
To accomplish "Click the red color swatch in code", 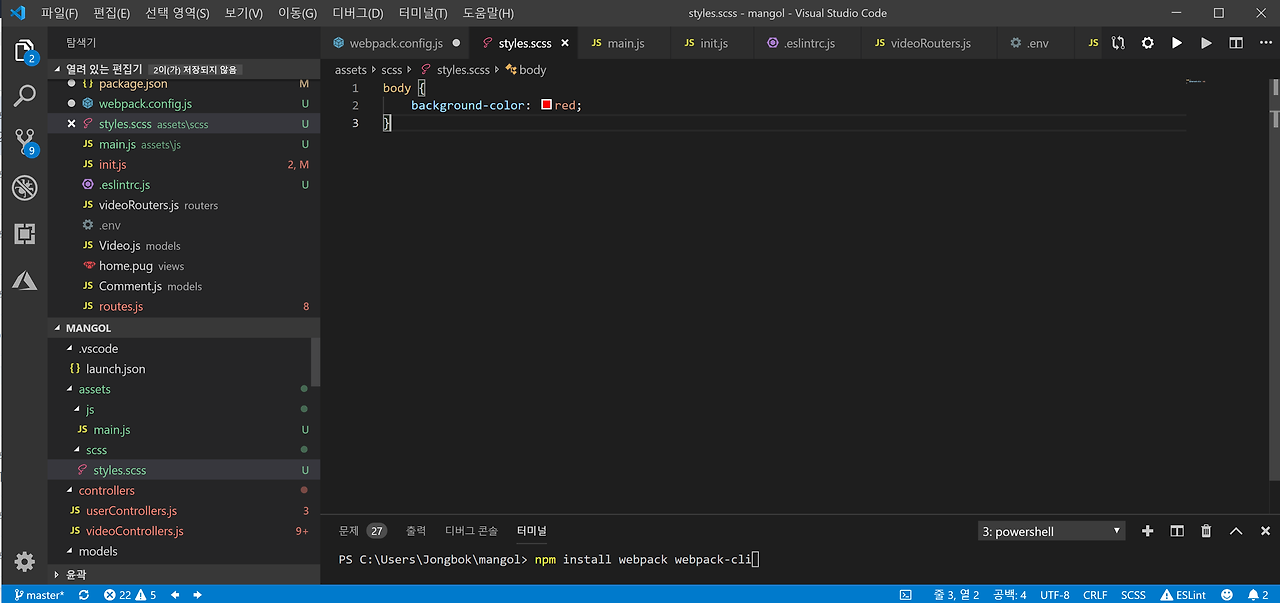I will click(547, 105).
